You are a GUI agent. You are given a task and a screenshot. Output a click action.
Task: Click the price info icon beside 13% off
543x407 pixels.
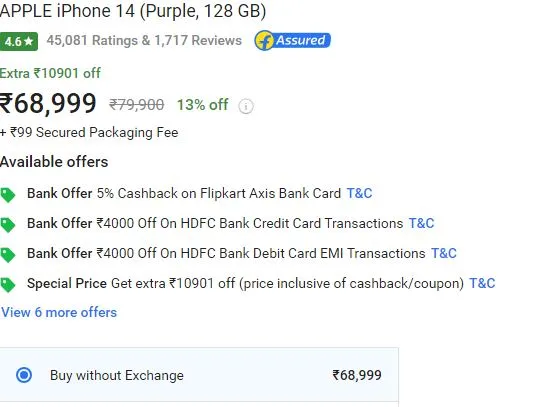pos(246,106)
